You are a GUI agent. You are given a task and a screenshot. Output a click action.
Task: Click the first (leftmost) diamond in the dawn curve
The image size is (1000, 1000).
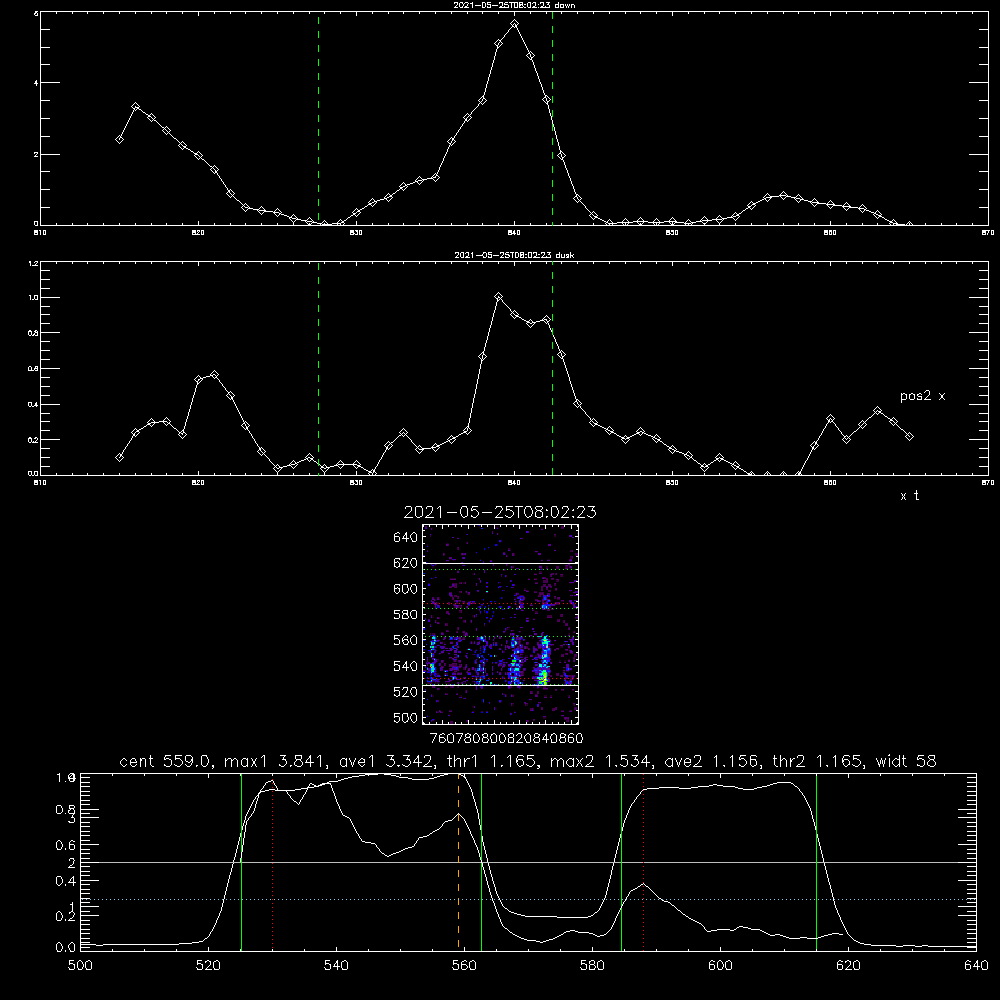pyautogui.click(x=119, y=139)
